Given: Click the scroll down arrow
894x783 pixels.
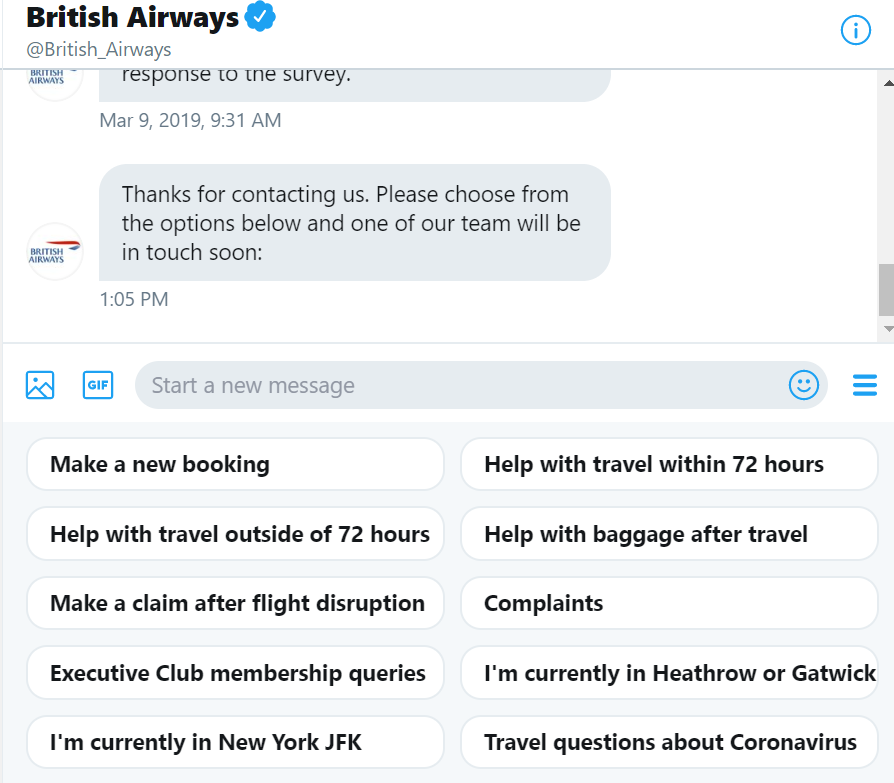Looking at the screenshot, I should [888, 328].
